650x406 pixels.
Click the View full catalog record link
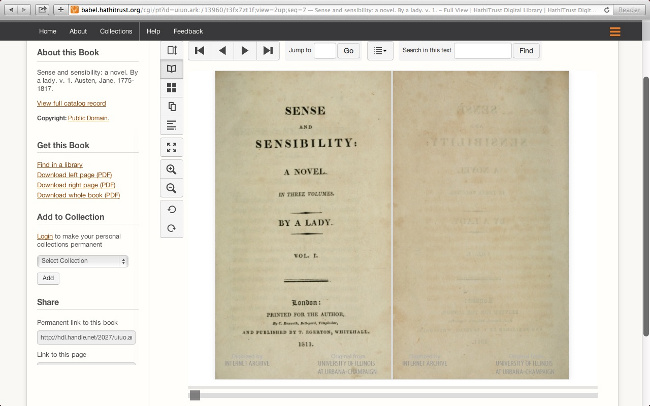coord(71,103)
